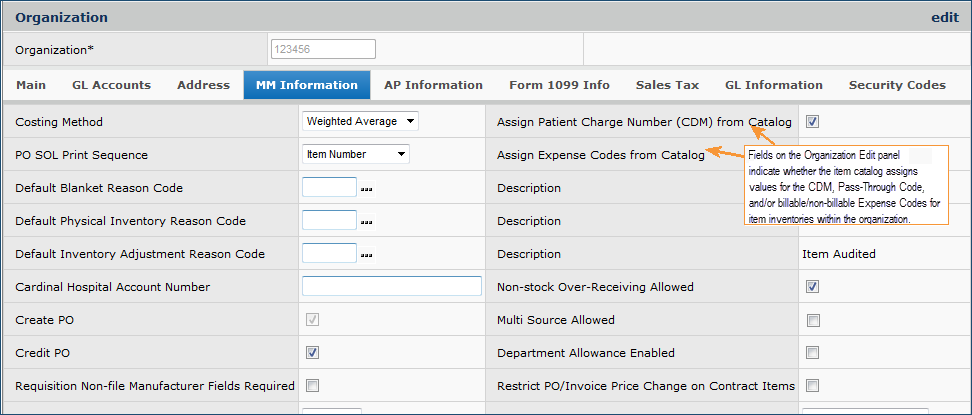This screenshot has height=415, width=972.
Task: Expand PO SOL Print Sequence dropdown
Action: tap(355, 154)
